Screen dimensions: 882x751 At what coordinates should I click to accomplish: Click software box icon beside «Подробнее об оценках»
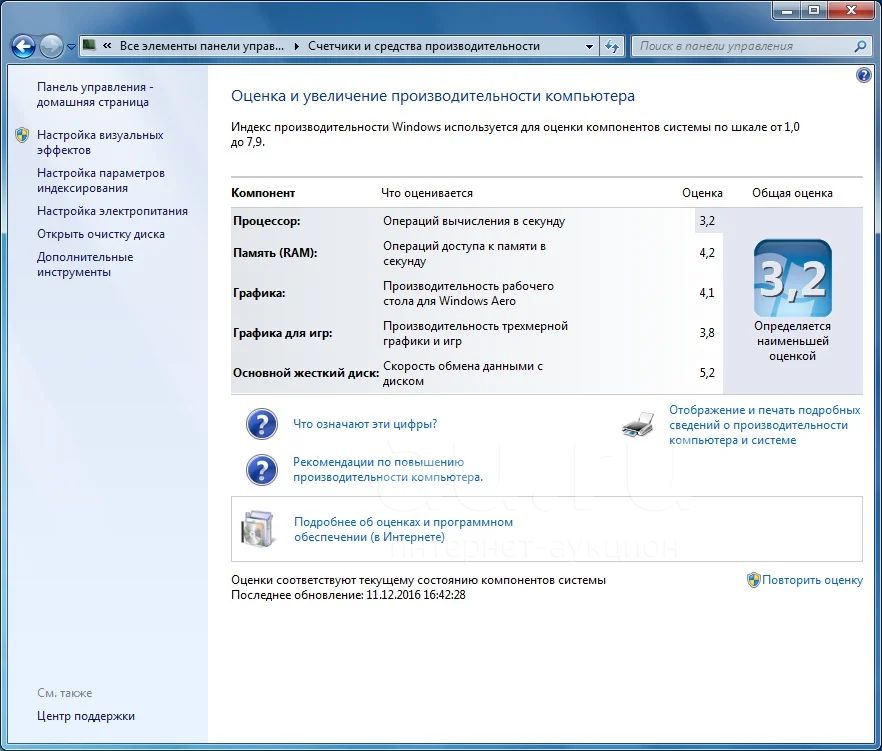(x=259, y=529)
